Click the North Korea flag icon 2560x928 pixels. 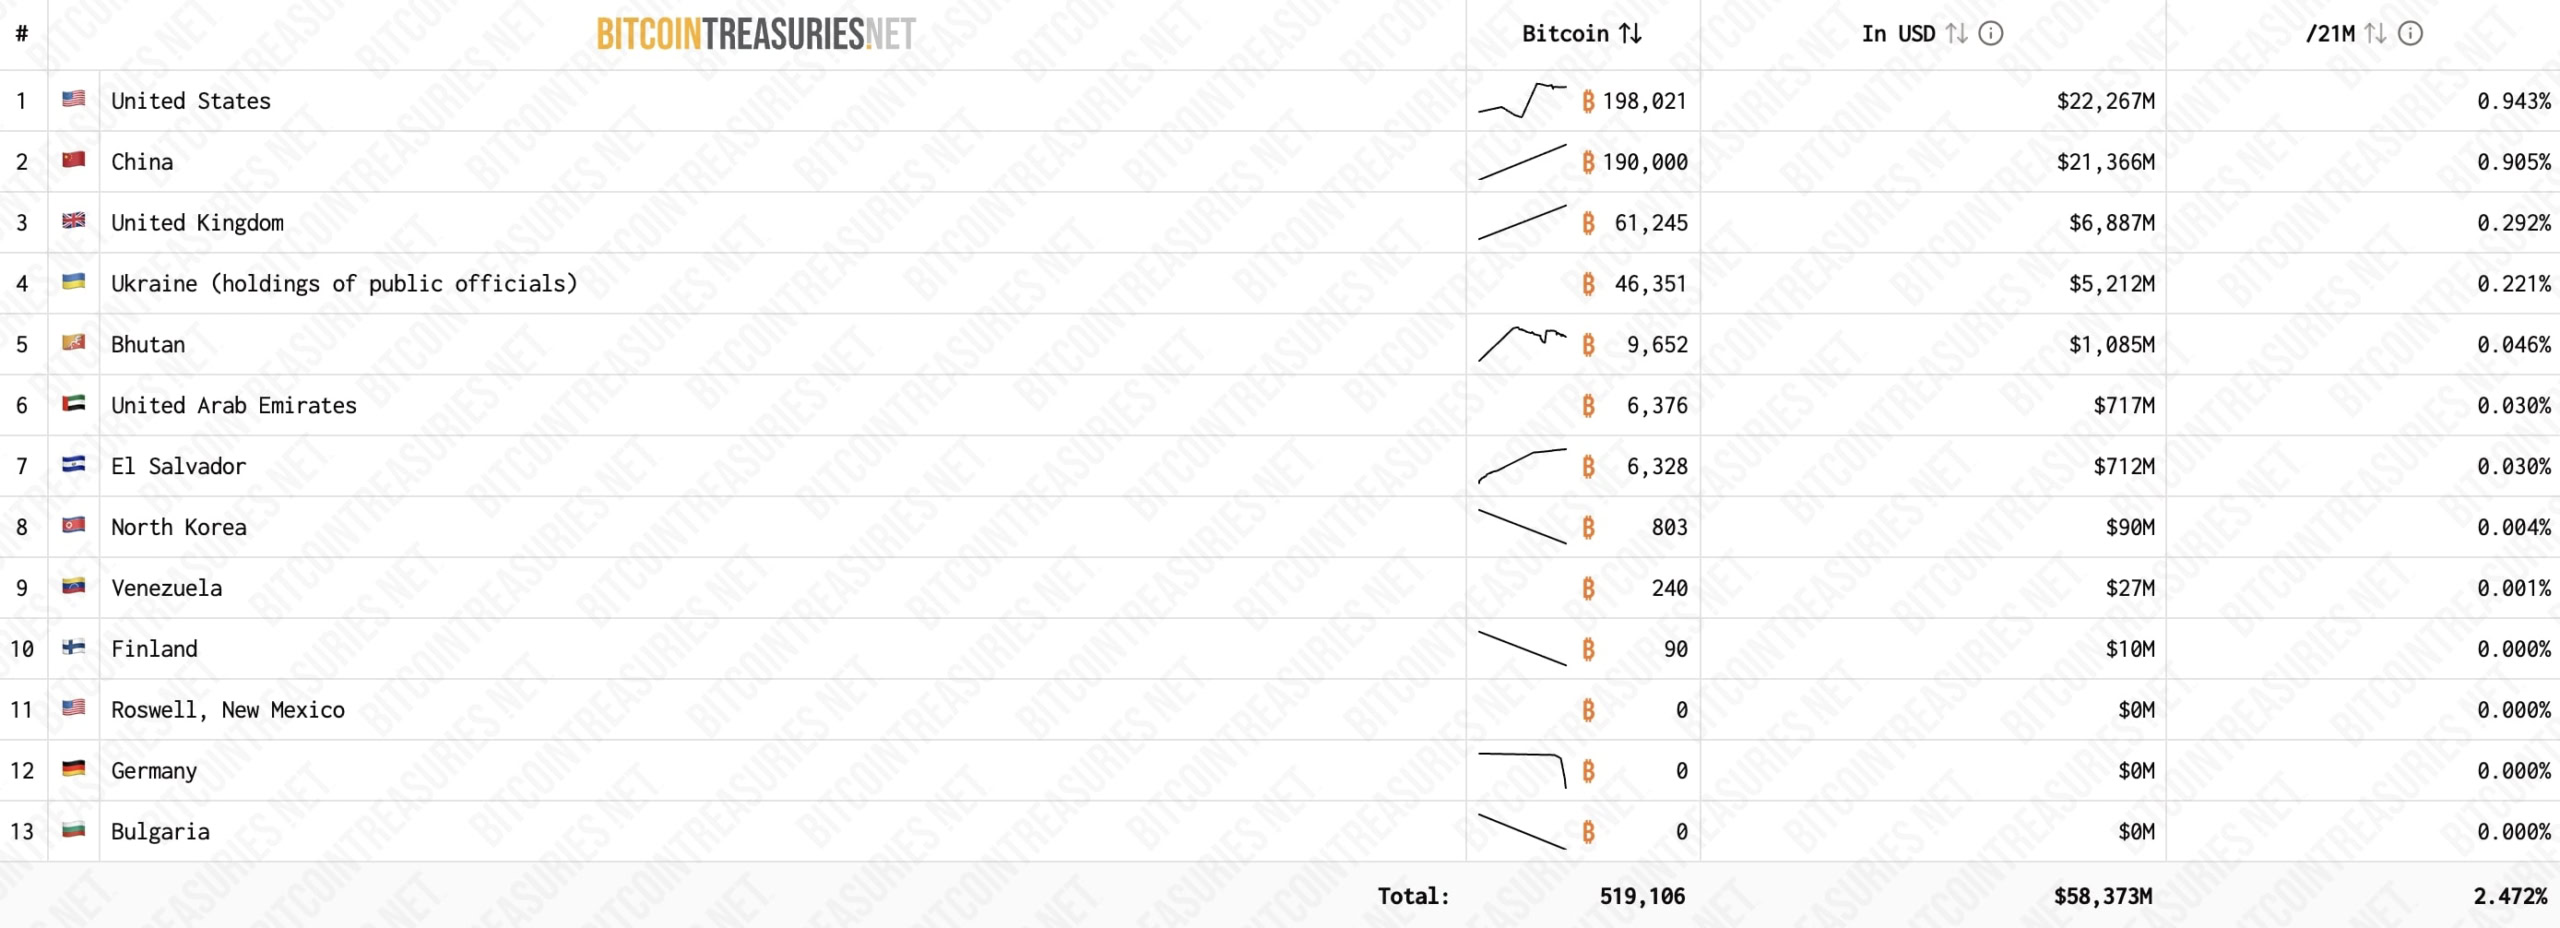point(73,525)
